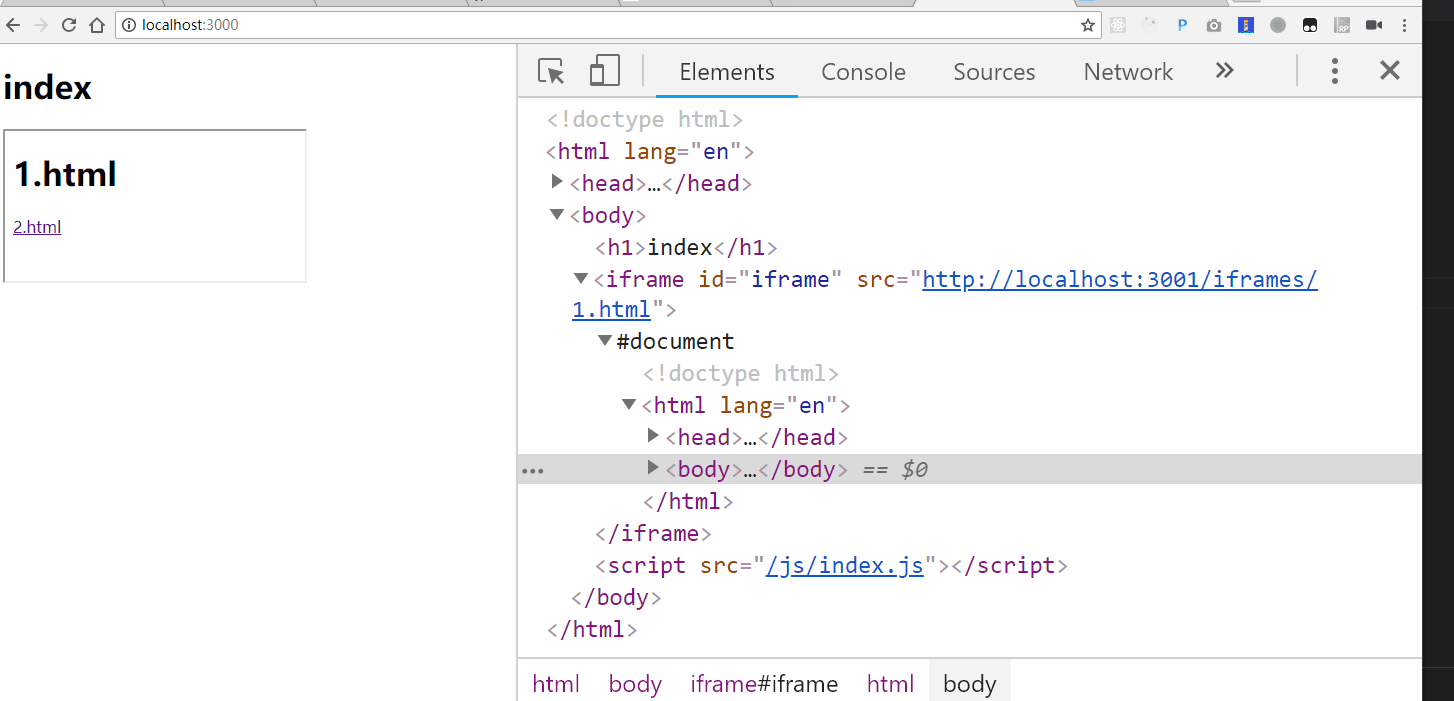Screen dimensions: 1454x701
Task: Open the DevTools customize menu (three dots)
Action: click(1335, 70)
